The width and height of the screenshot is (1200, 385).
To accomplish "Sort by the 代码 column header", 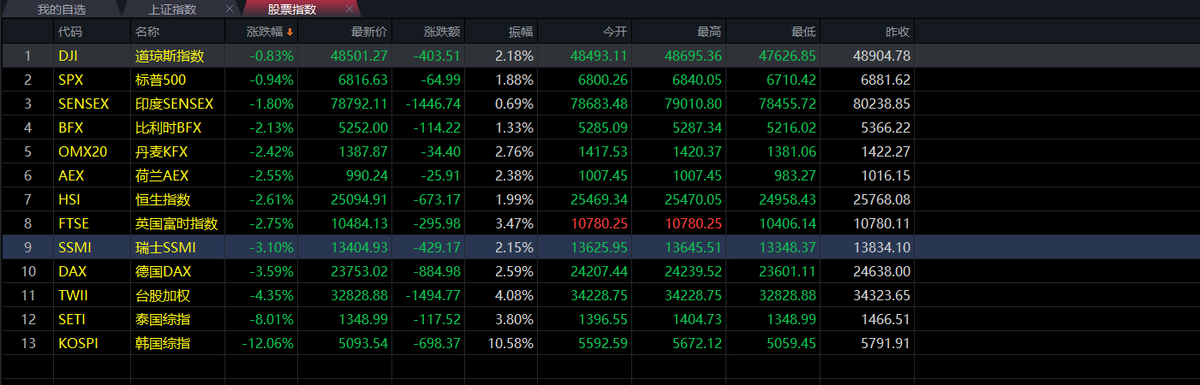I will 70,32.
